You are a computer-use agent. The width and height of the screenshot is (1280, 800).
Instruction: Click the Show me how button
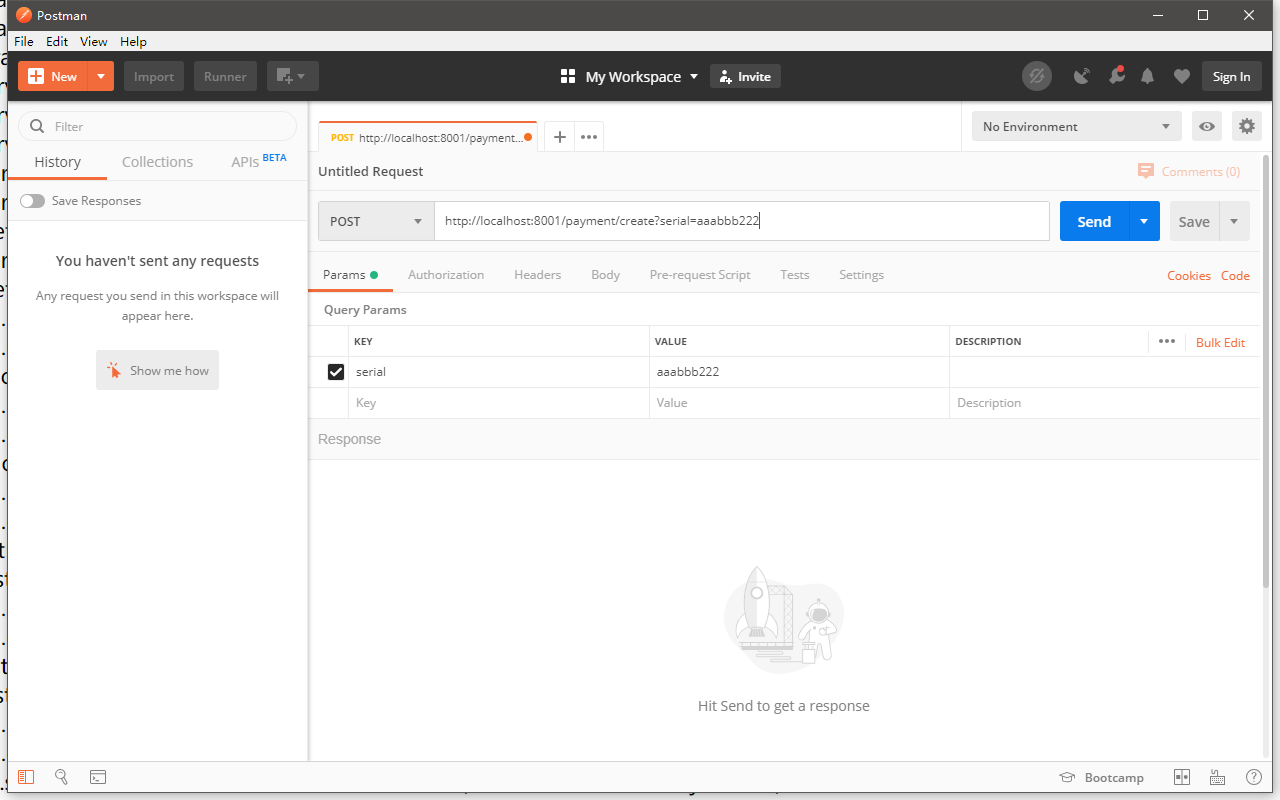157,370
